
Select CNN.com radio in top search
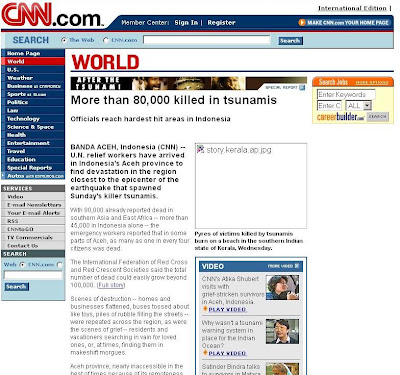click(x=106, y=40)
